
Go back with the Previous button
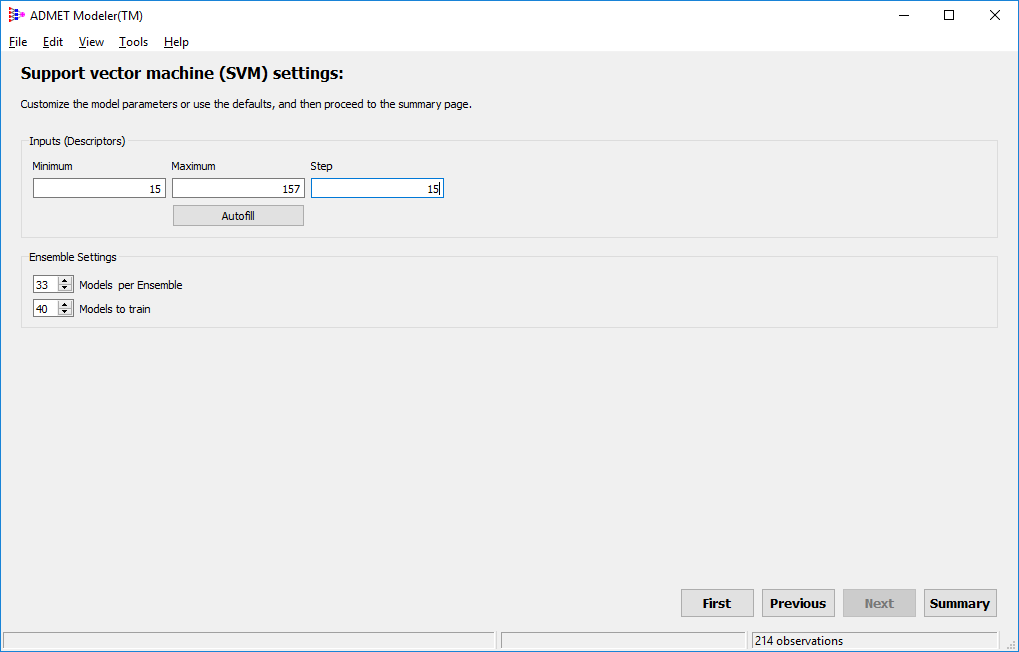coord(798,603)
